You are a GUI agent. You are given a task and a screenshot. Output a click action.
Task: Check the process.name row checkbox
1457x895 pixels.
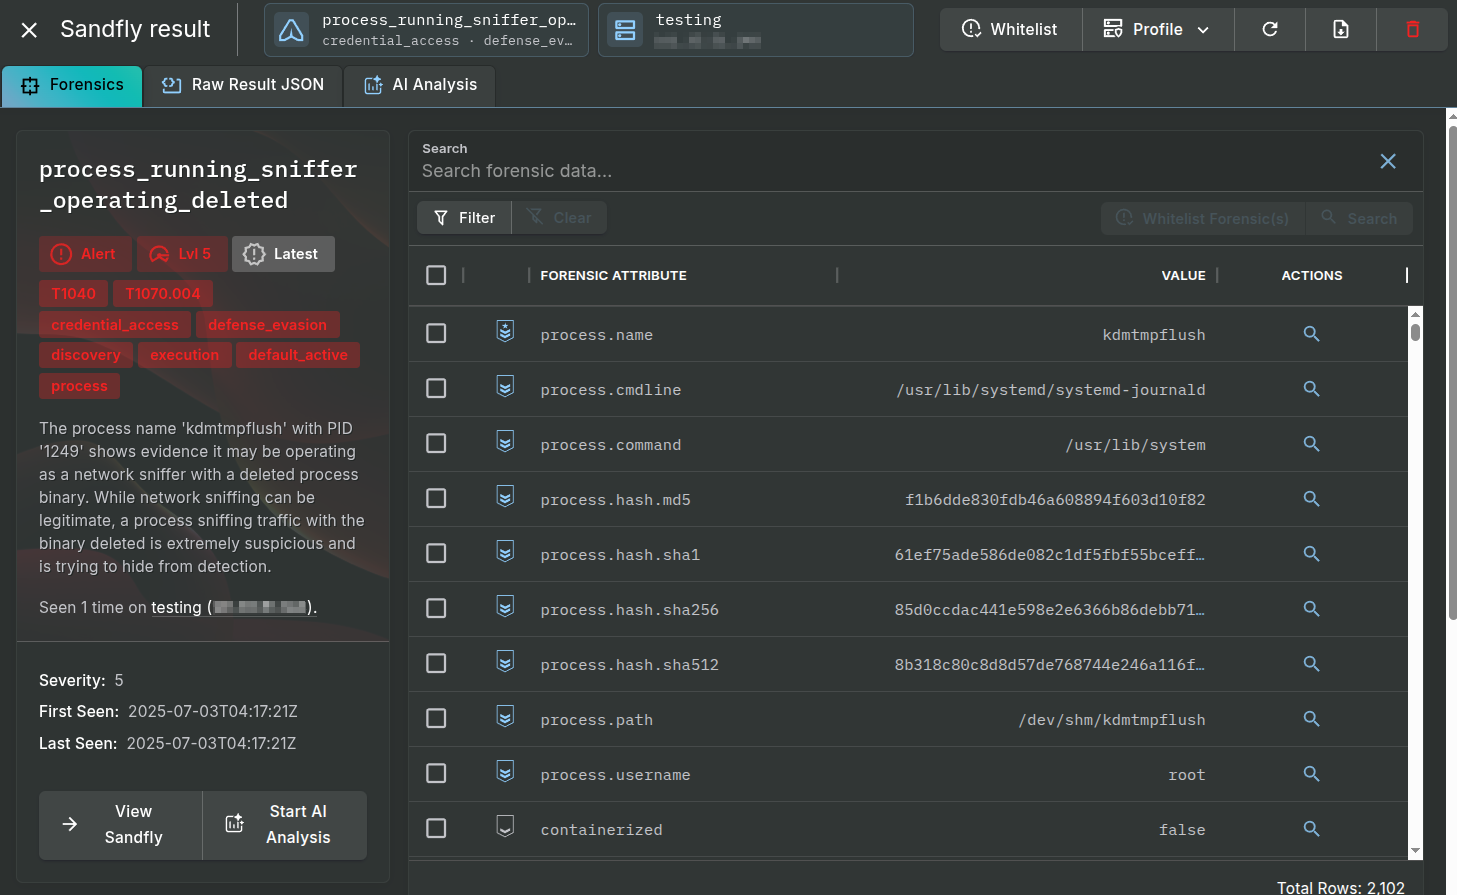point(436,333)
